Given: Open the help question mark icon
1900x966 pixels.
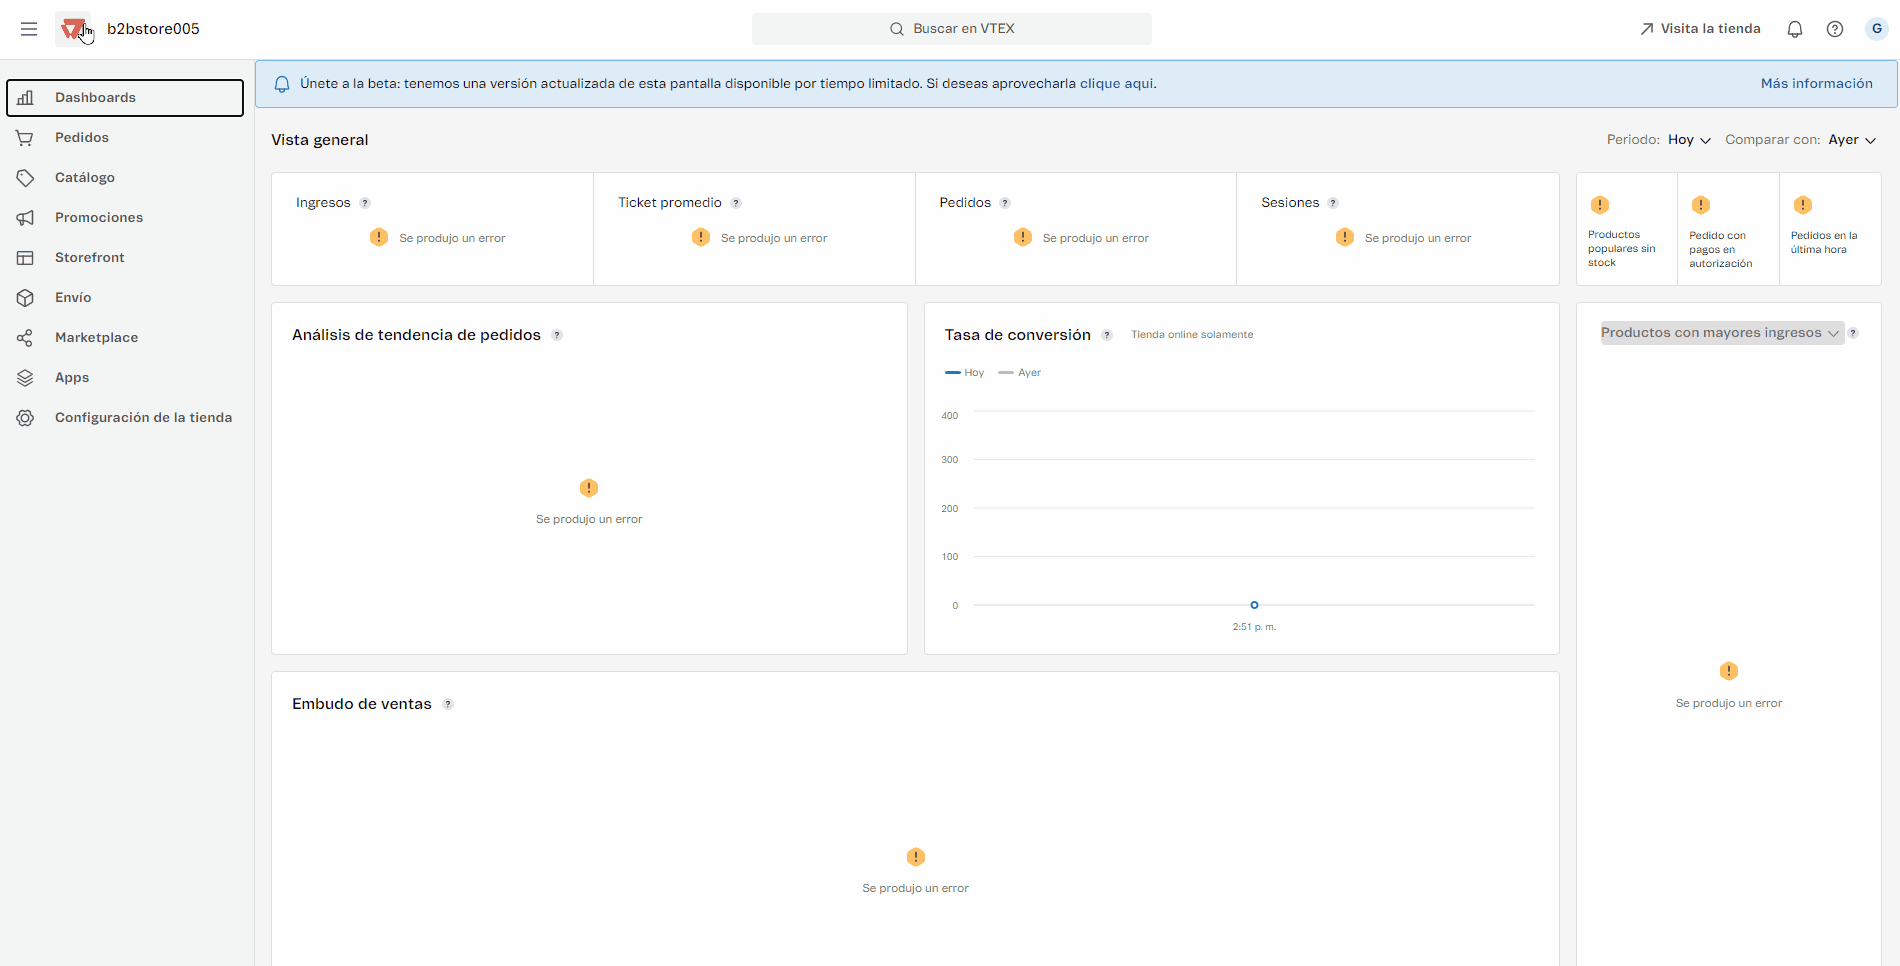Looking at the screenshot, I should point(1835,29).
